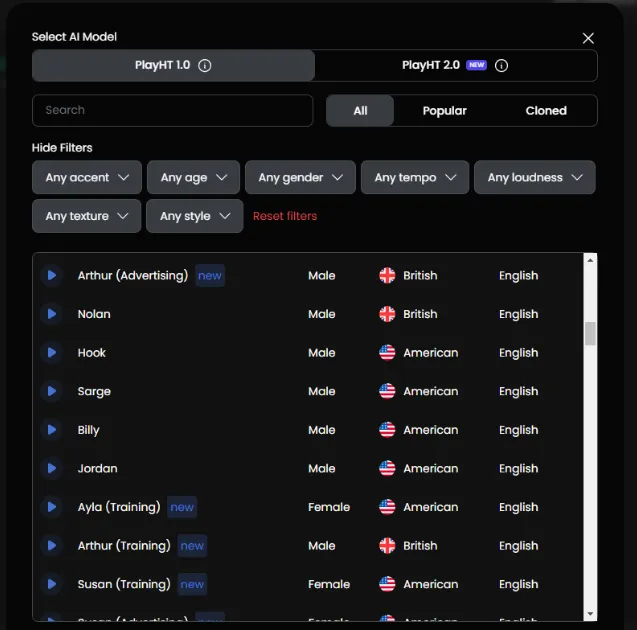Preview the Jordan voice
This screenshot has width=637, height=630.
[52, 468]
